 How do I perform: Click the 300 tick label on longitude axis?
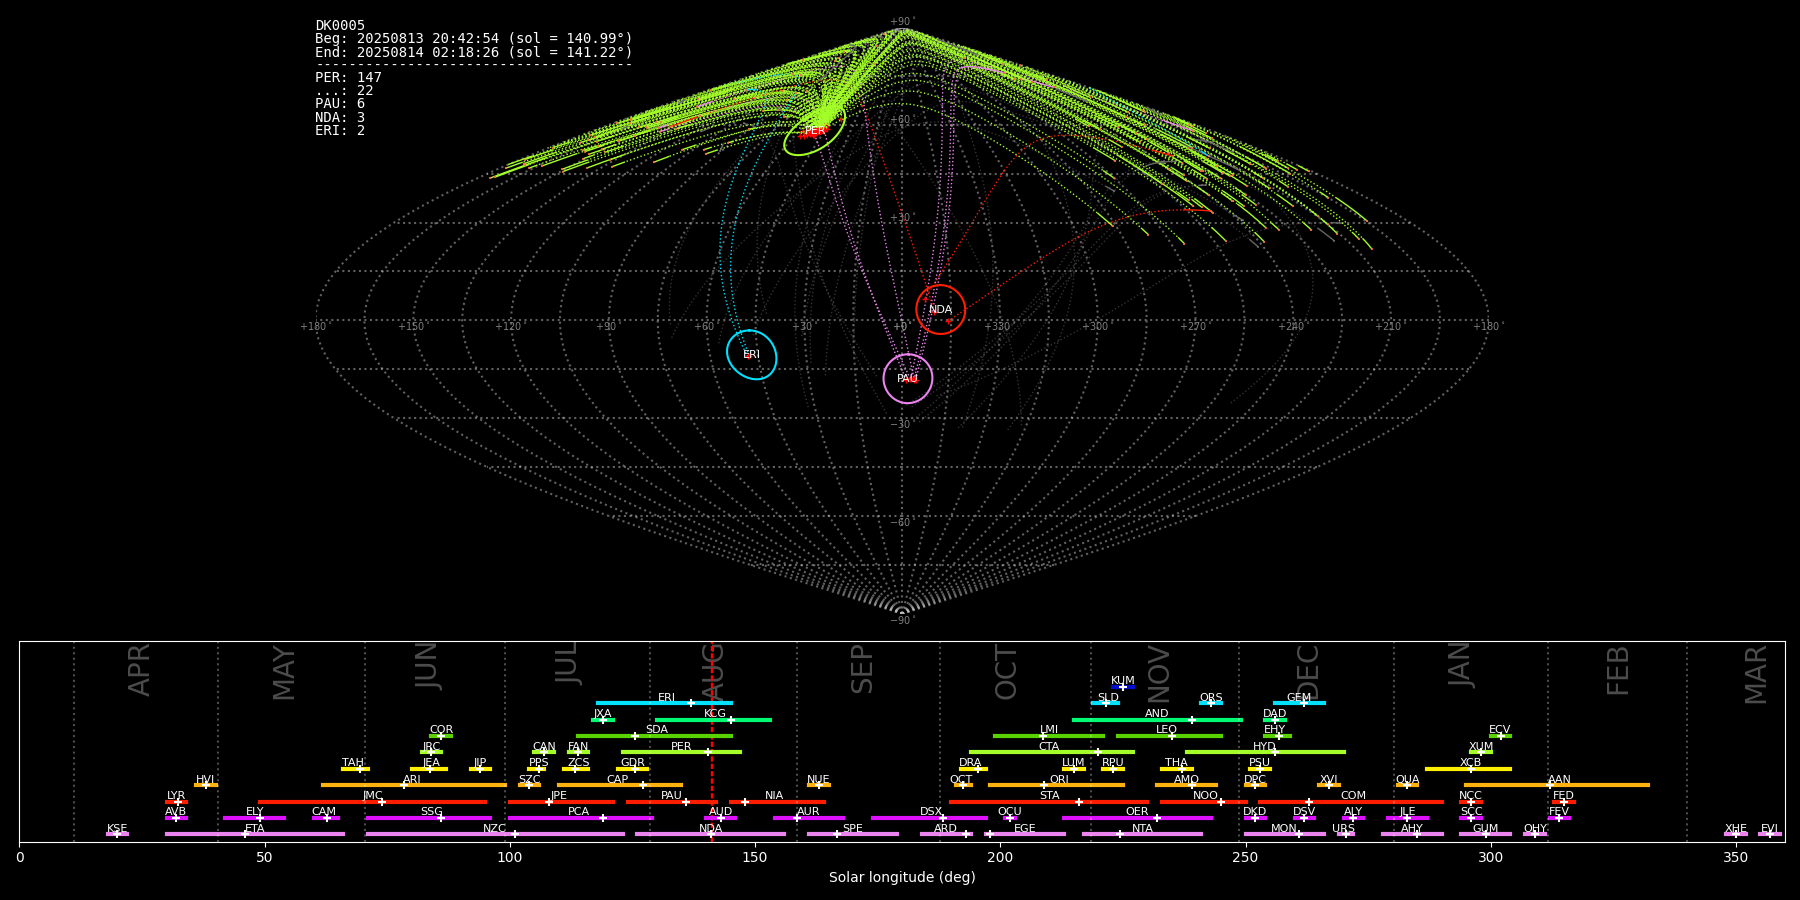tap(1490, 857)
